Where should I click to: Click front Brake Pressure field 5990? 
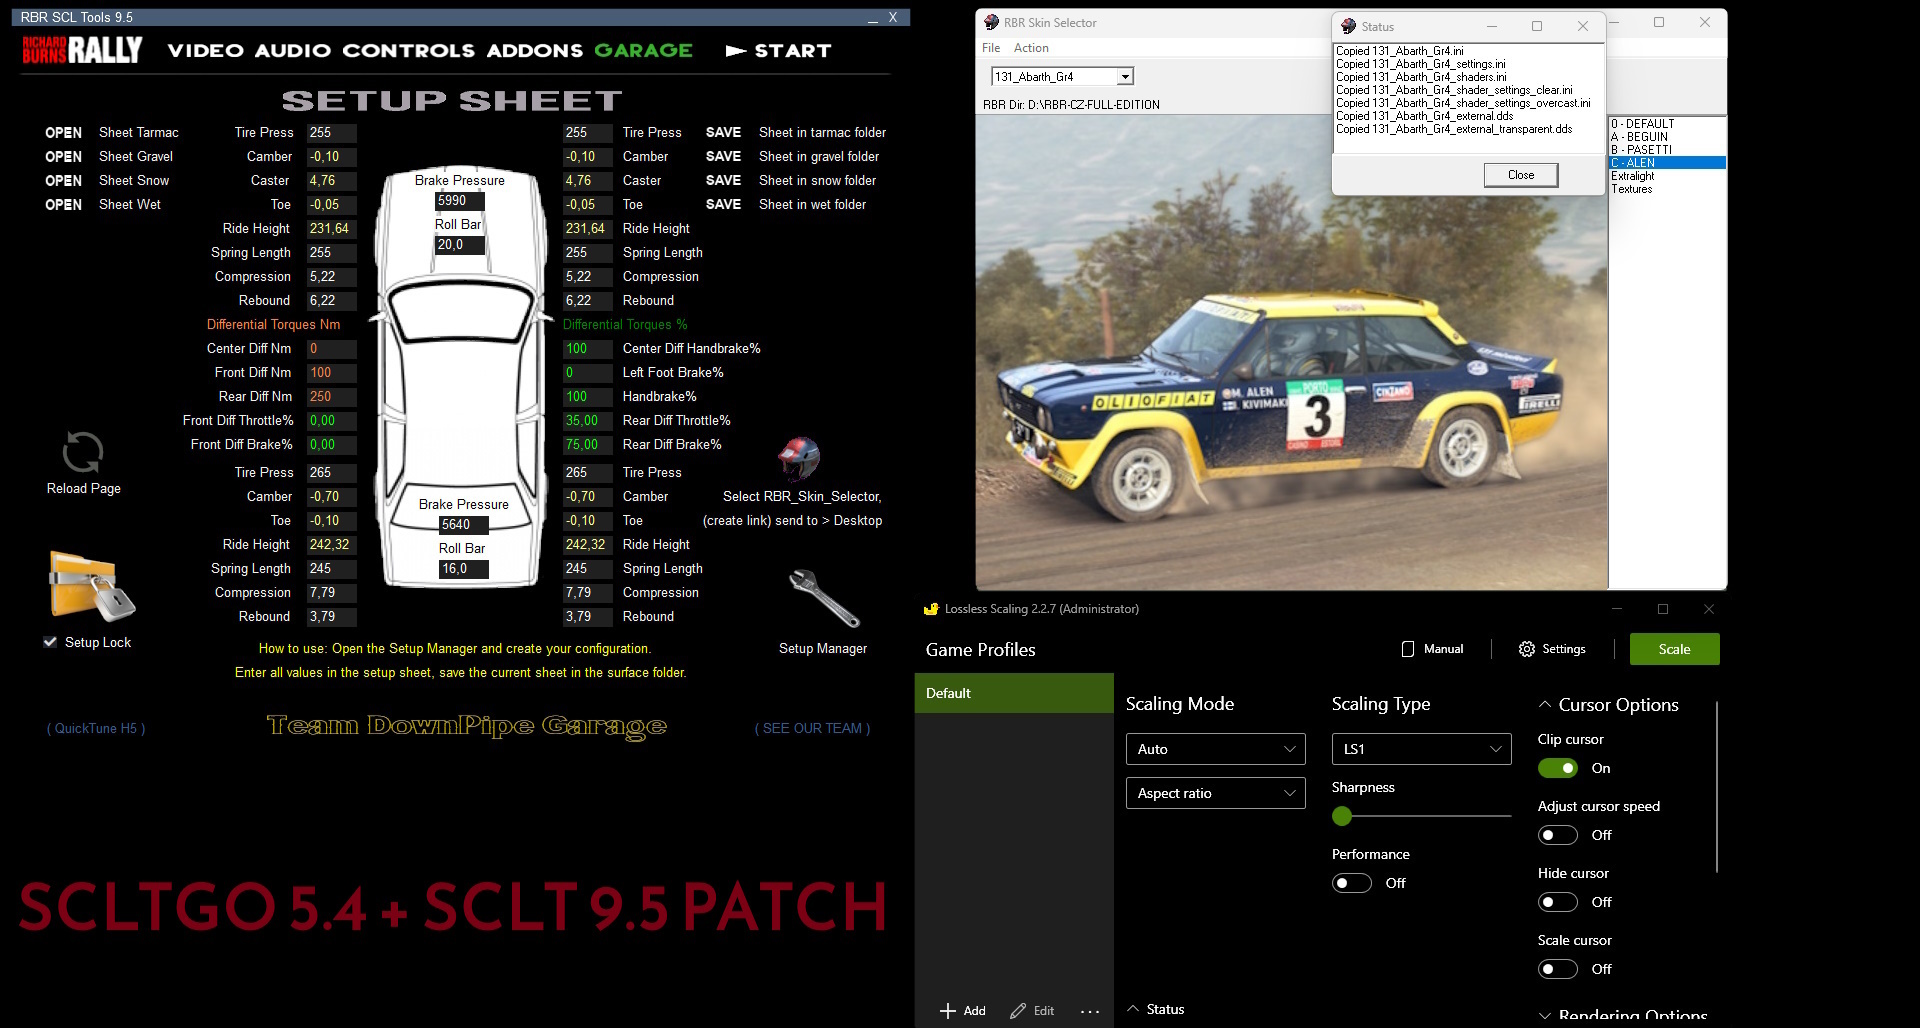click(460, 201)
